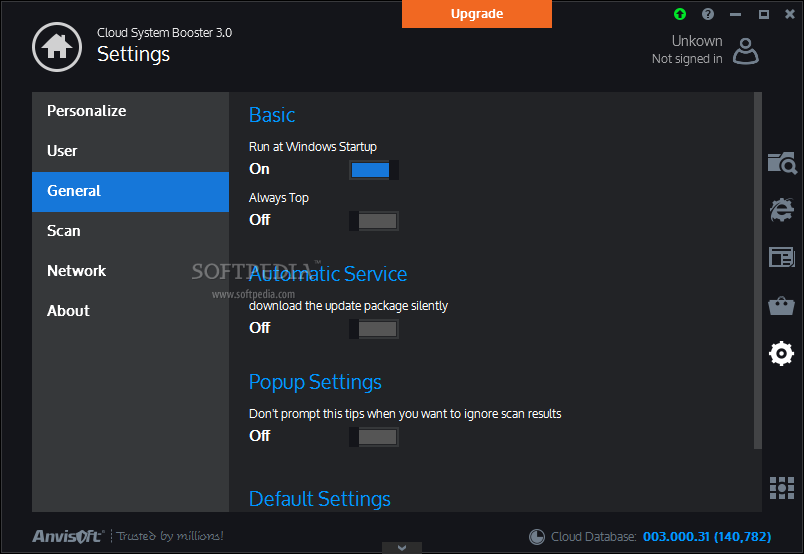Click the cloud database status icon
Screen dimensions: 804x554
pos(537,537)
